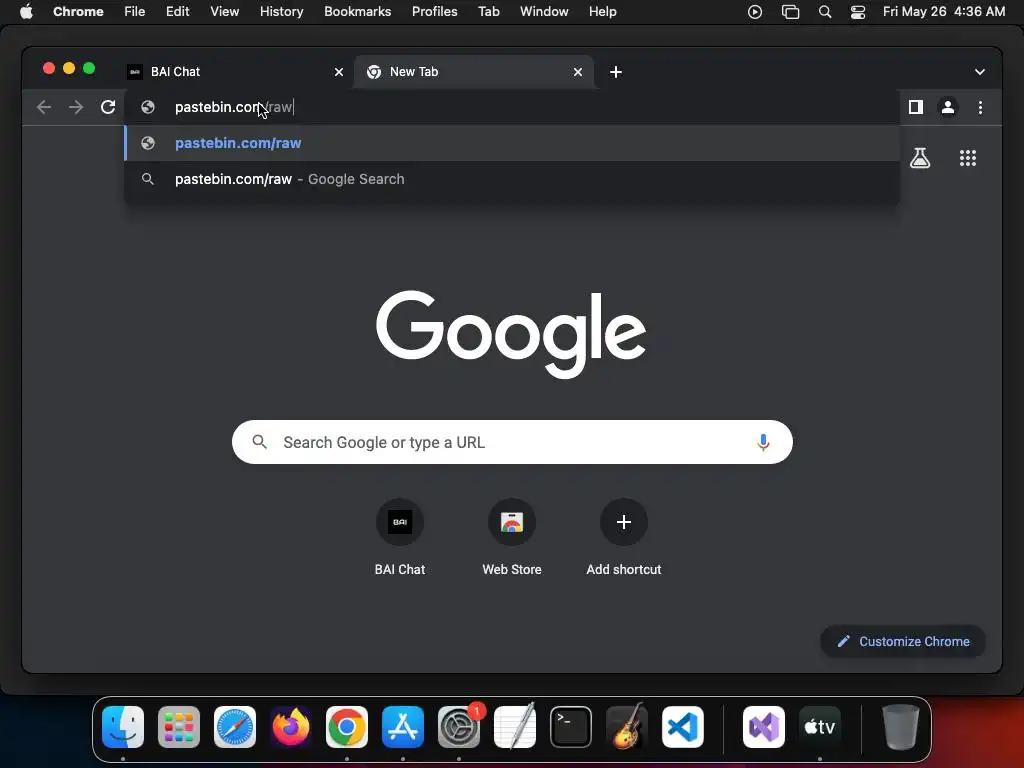1024x768 pixels.
Task: Open System Settings from the Dock
Action: click(459, 726)
